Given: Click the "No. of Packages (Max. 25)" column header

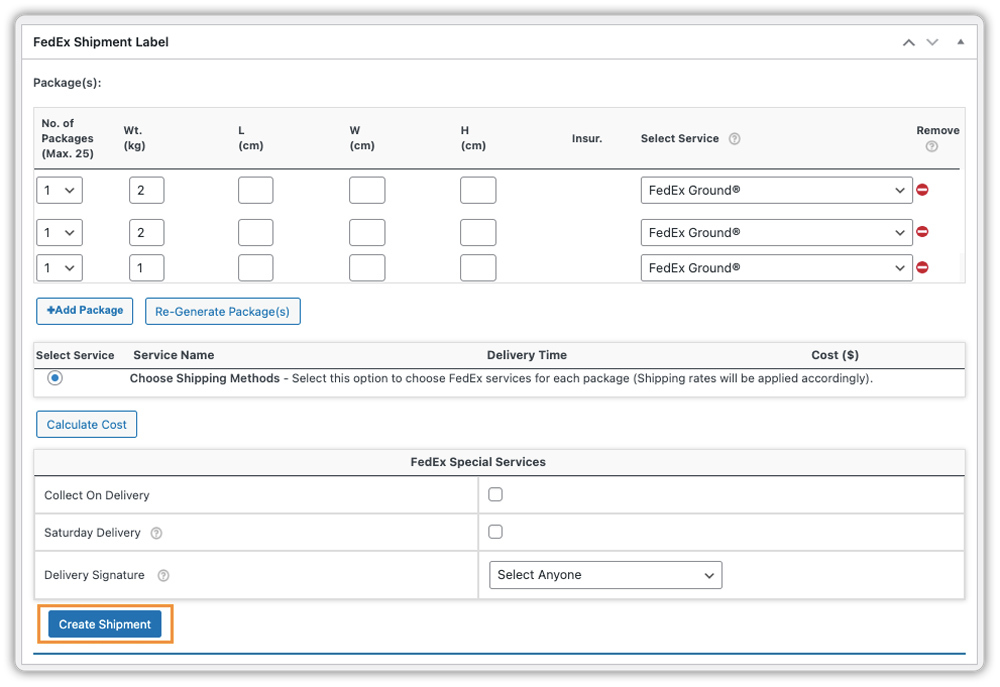Looking at the screenshot, I should tap(68, 138).
